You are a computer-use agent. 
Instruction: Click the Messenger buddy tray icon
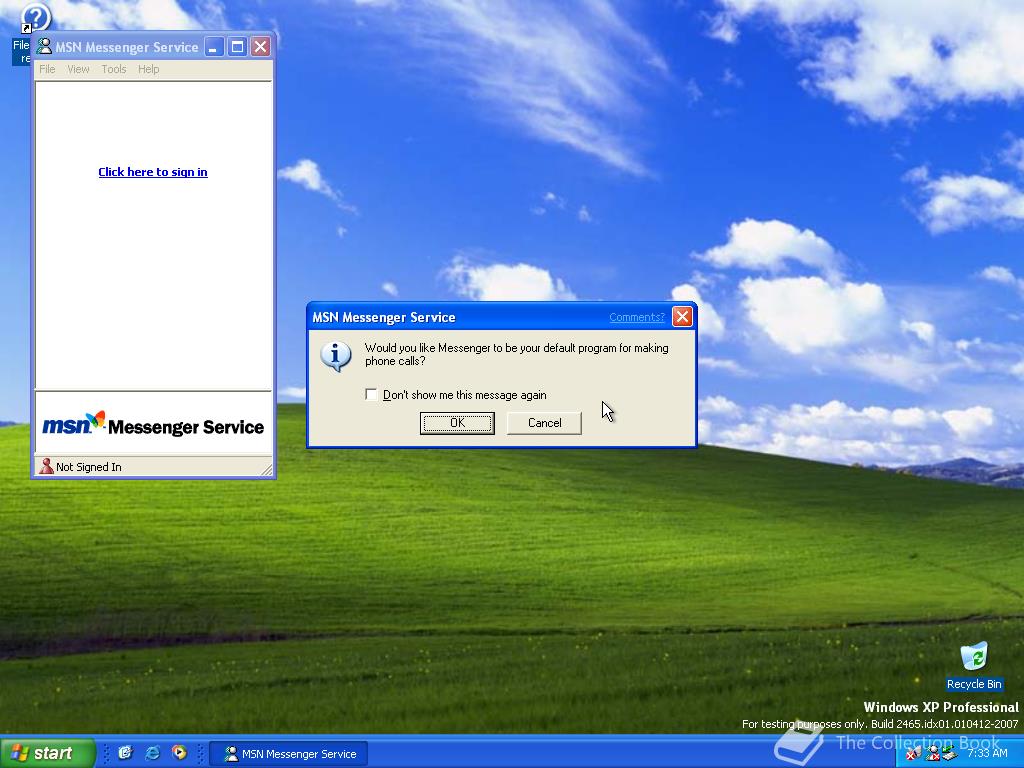pyautogui.click(x=933, y=752)
